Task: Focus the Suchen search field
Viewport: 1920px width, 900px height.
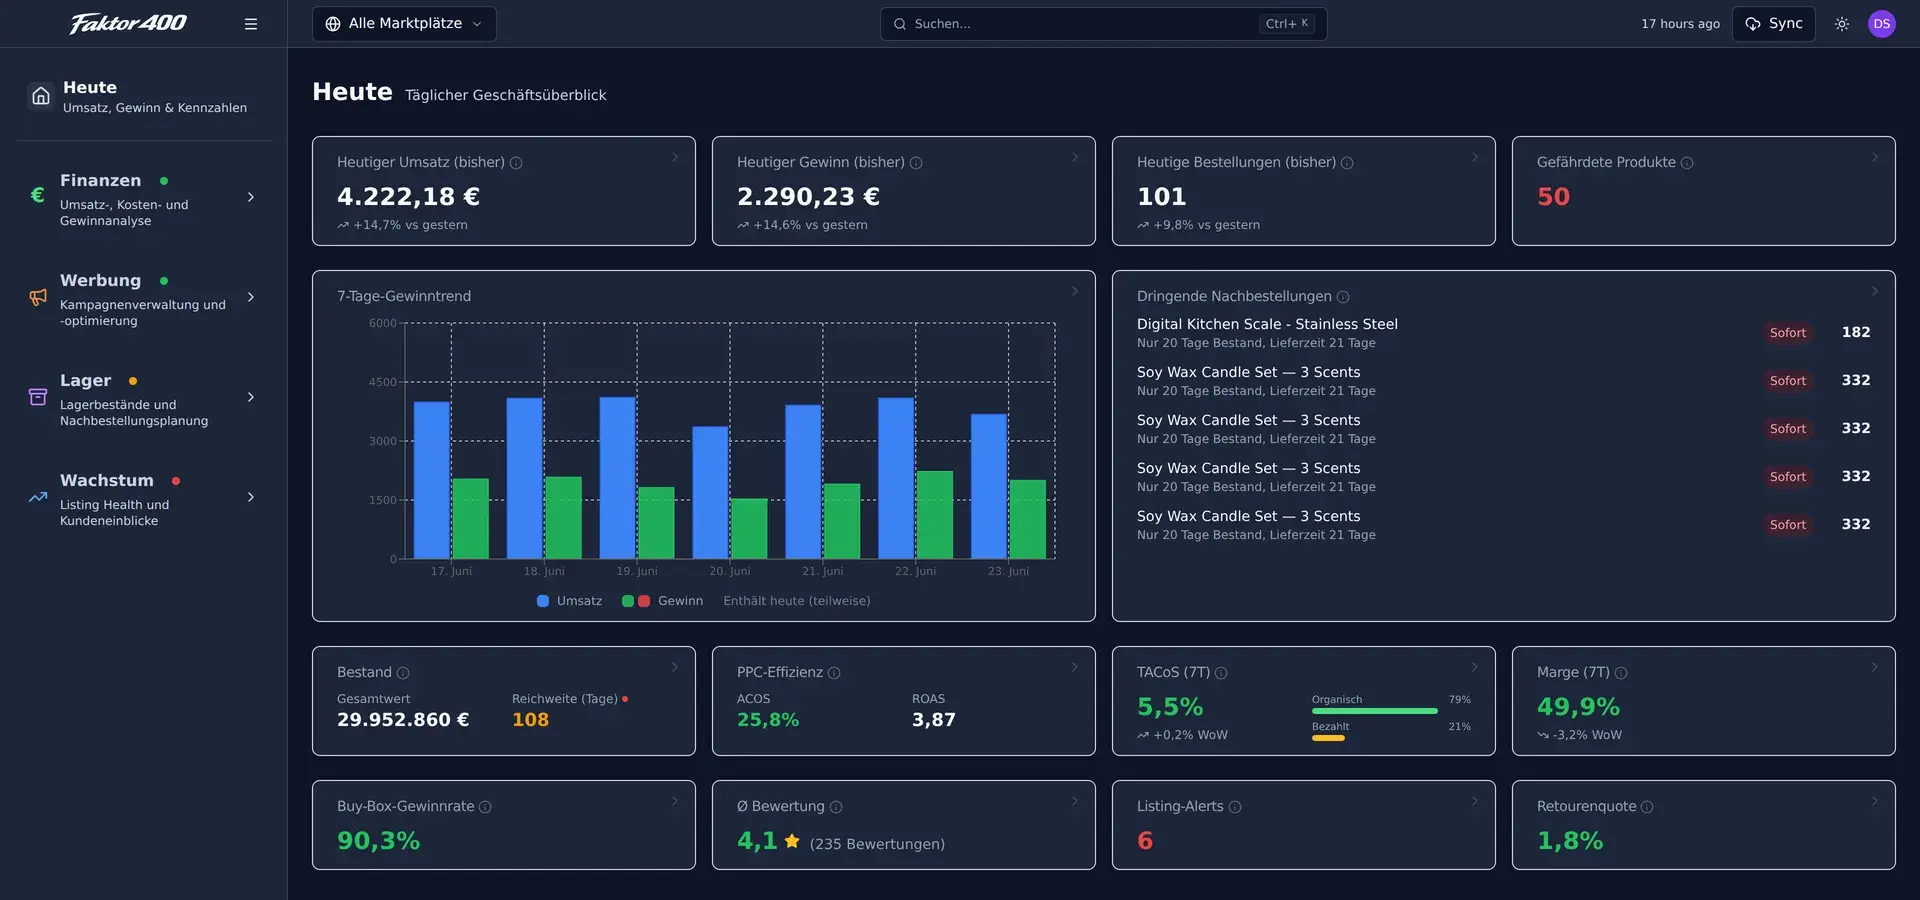Action: coord(1103,24)
